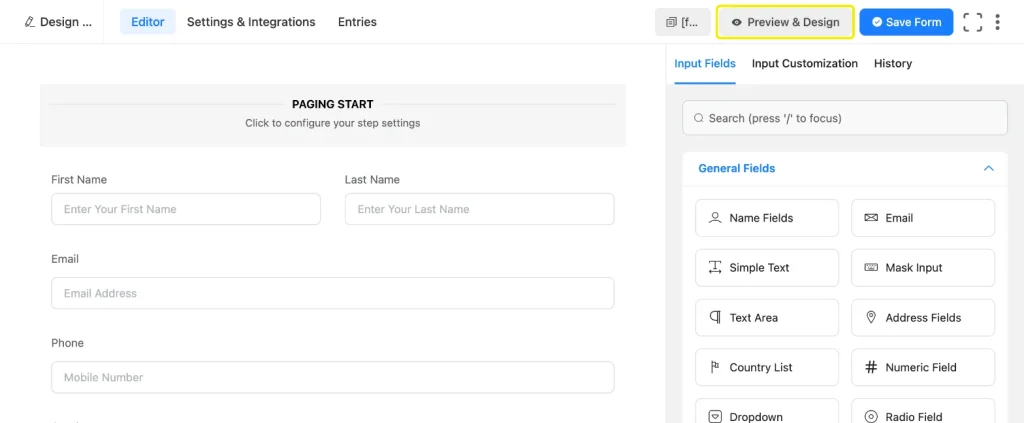
Task: Focus the field search box
Action: point(844,118)
